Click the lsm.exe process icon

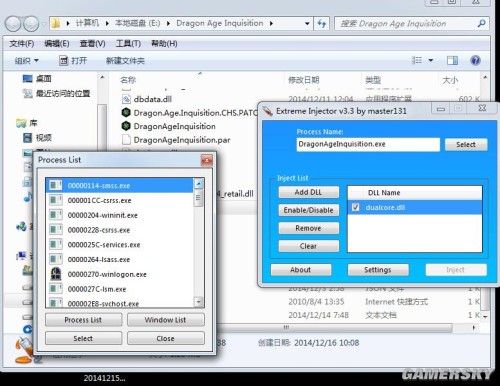pyautogui.click(x=56, y=289)
